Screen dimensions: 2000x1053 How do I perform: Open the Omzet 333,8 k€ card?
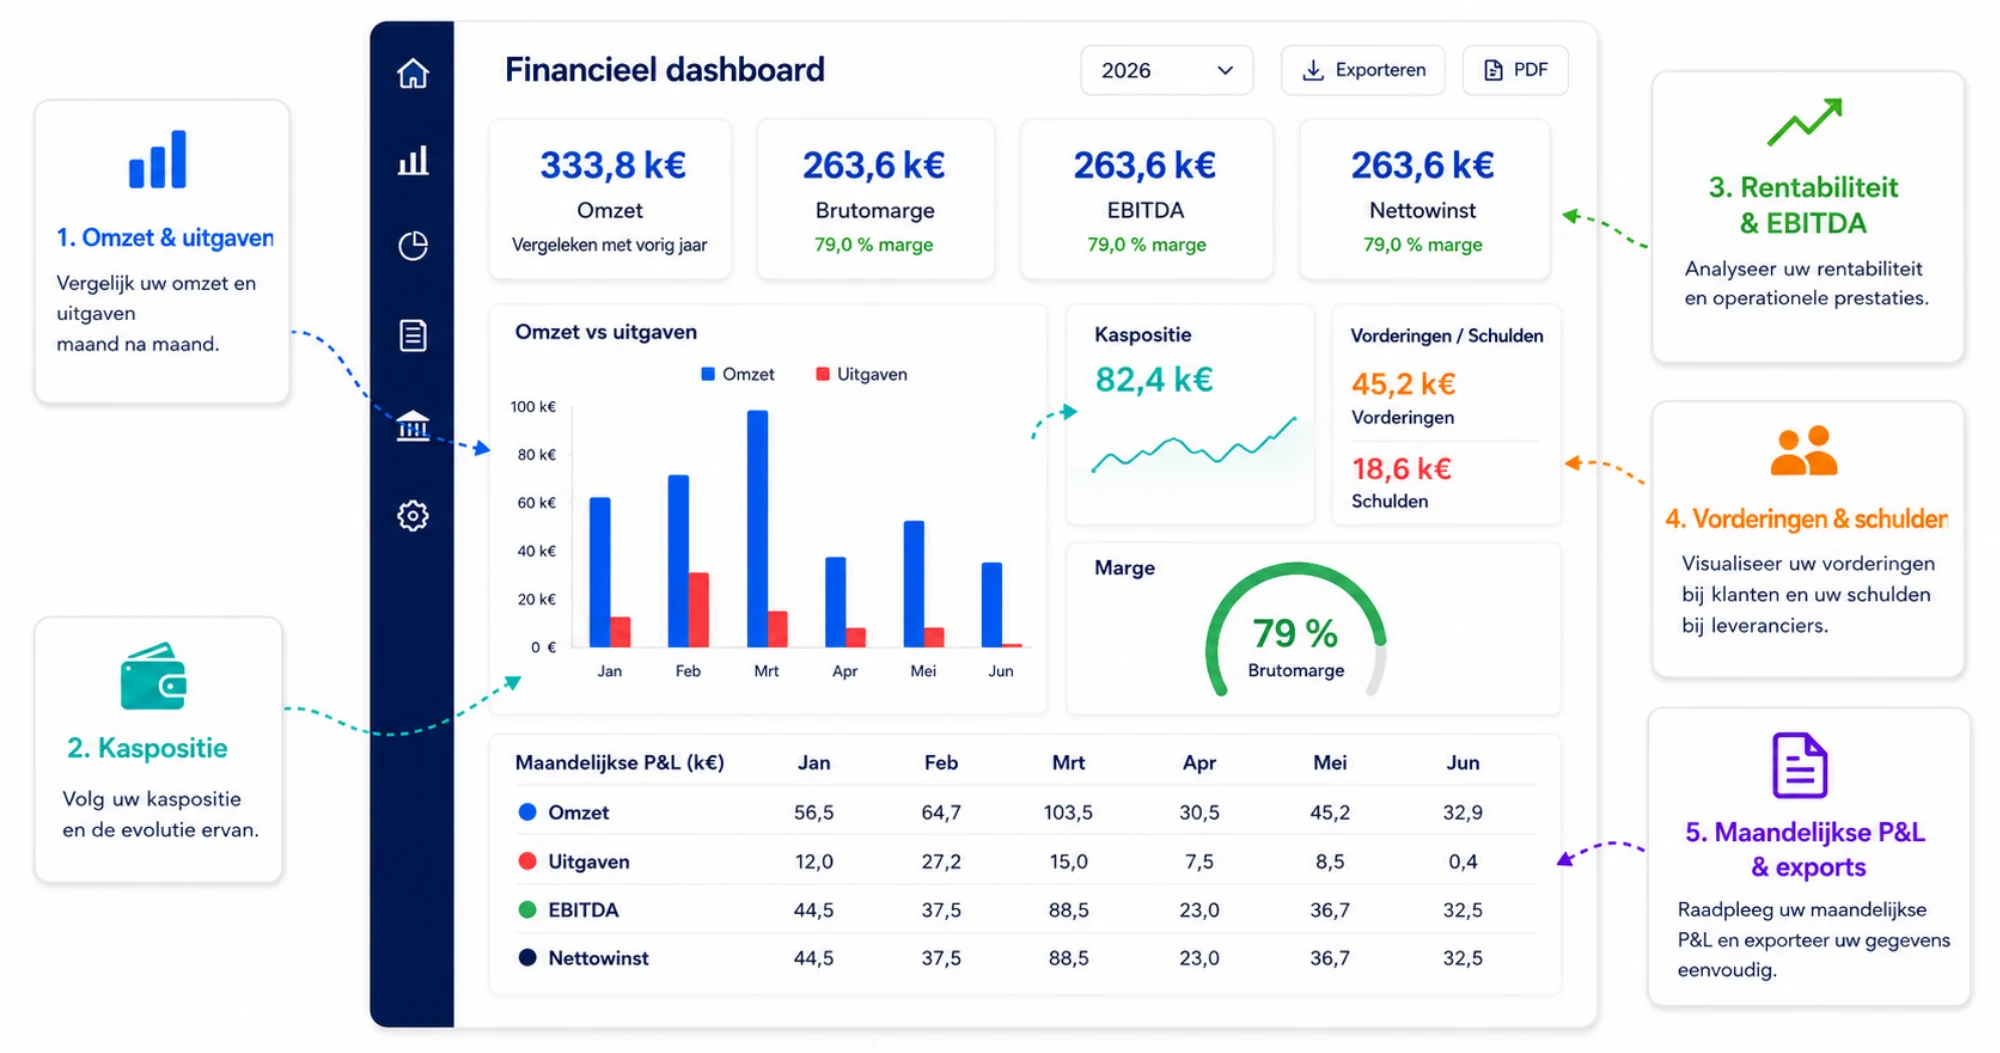point(610,199)
